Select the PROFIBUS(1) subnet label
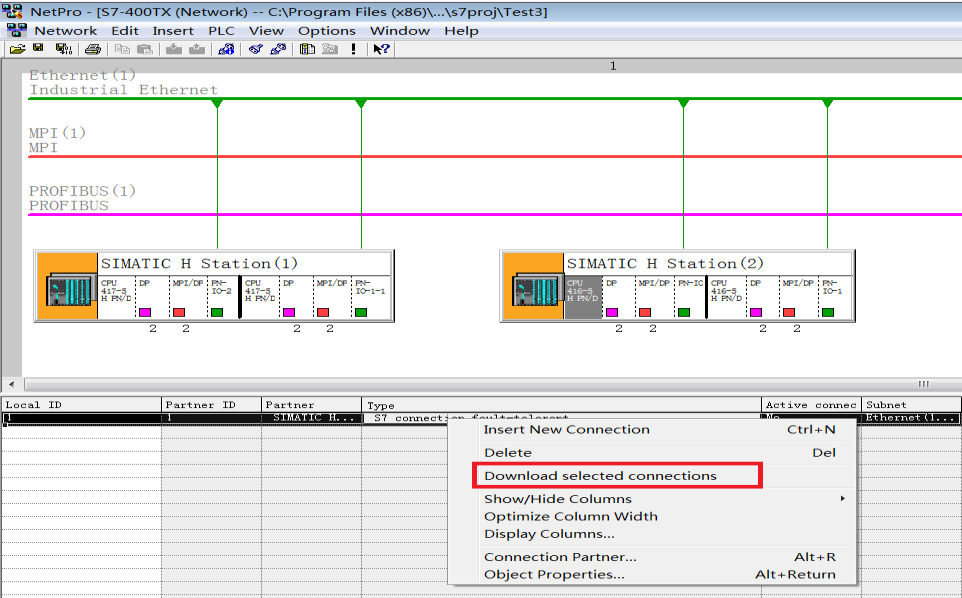This screenshot has height=598, width=962. (82, 198)
